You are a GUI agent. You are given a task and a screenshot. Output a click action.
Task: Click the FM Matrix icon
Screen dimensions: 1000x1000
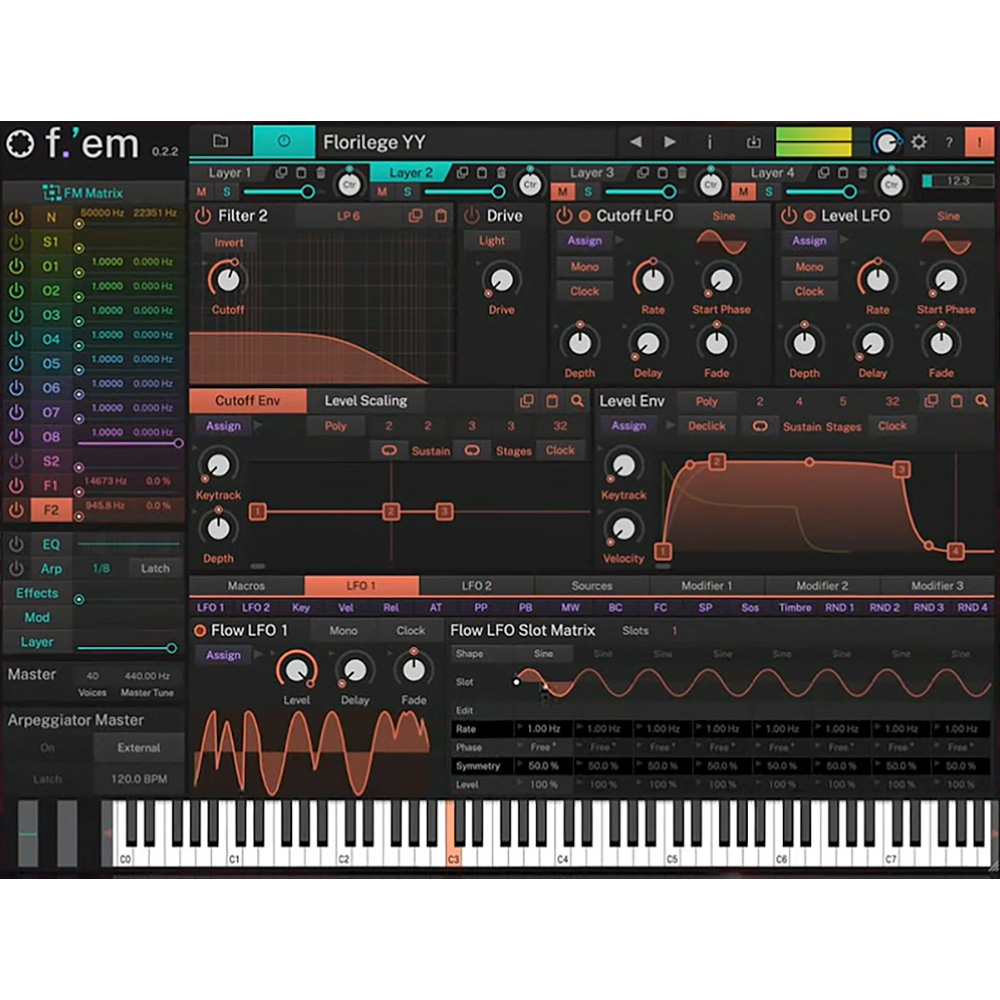[x=51, y=193]
